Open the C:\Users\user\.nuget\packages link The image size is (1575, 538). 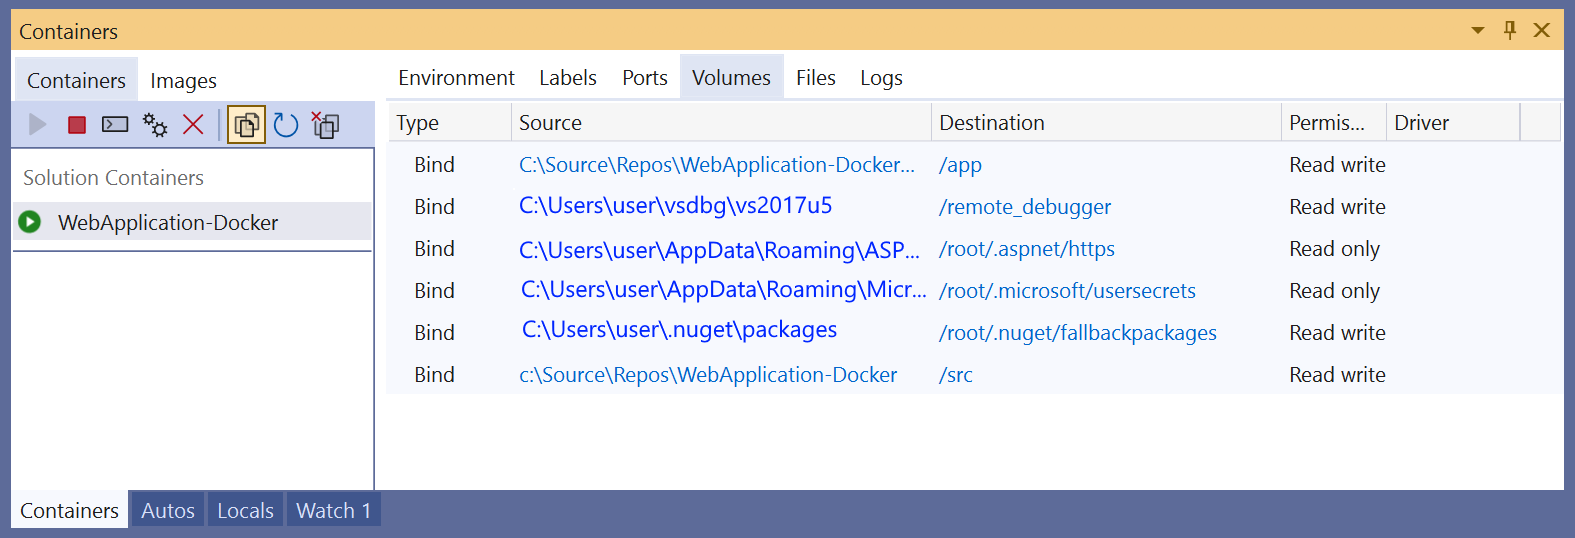coord(679,330)
